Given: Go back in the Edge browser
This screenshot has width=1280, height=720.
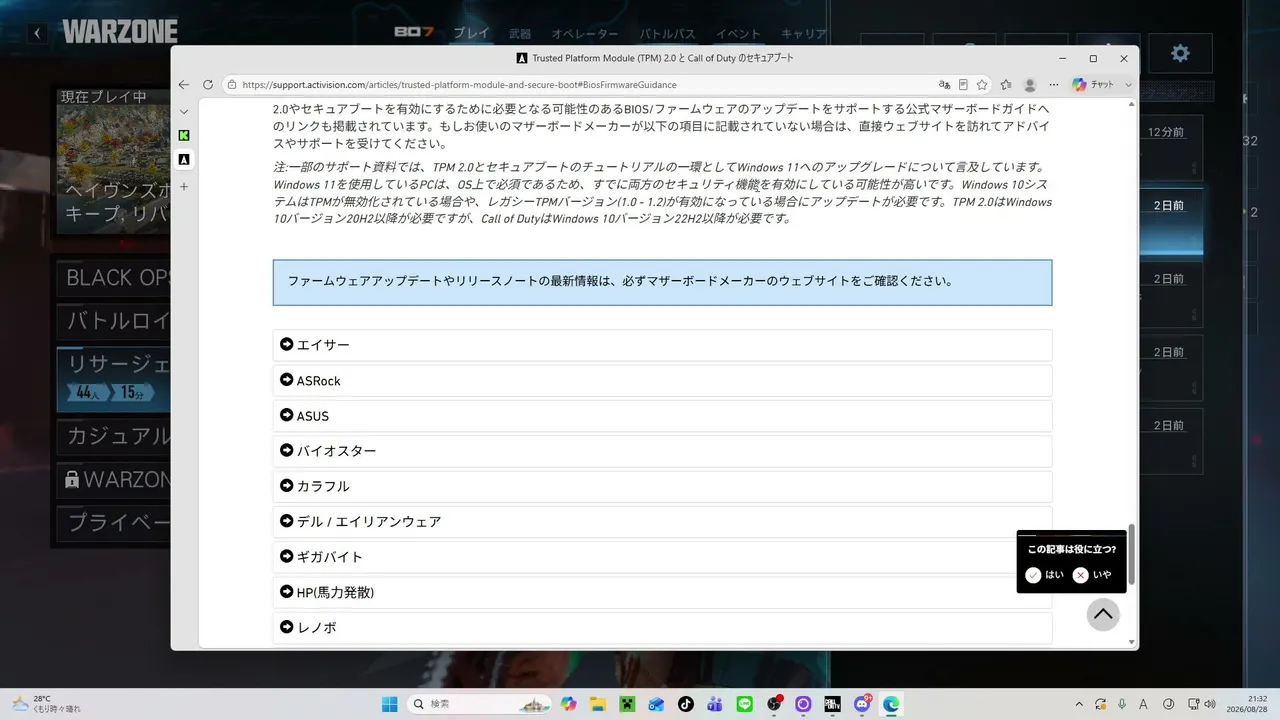Looking at the screenshot, I should pos(184,85).
